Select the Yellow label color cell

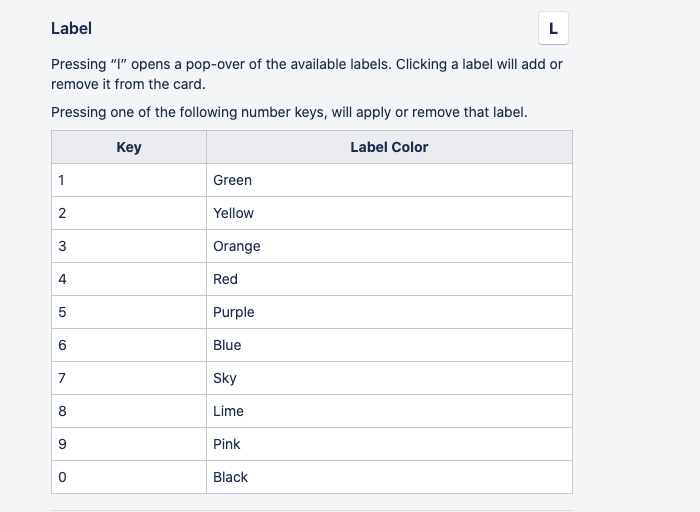tap(233, 213)
